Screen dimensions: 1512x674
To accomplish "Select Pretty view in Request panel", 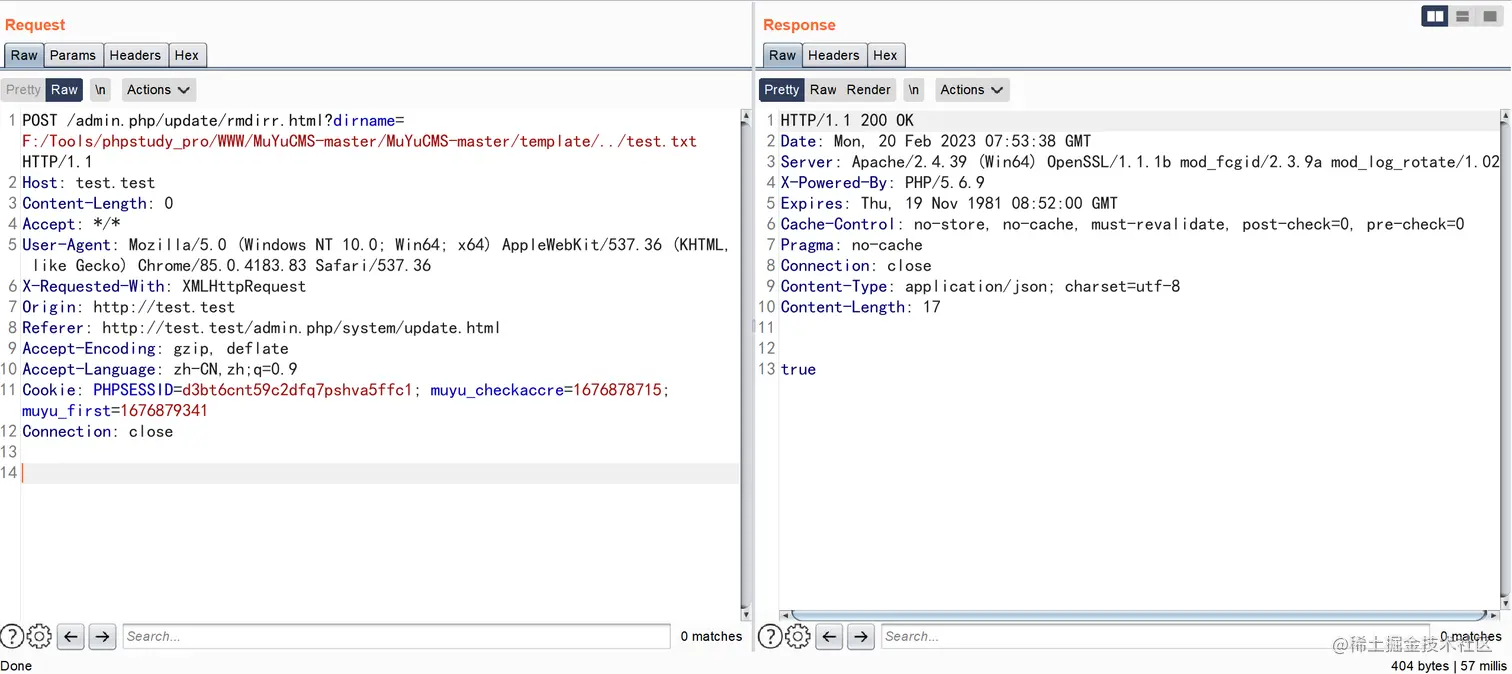I will (x=23, y=89).
